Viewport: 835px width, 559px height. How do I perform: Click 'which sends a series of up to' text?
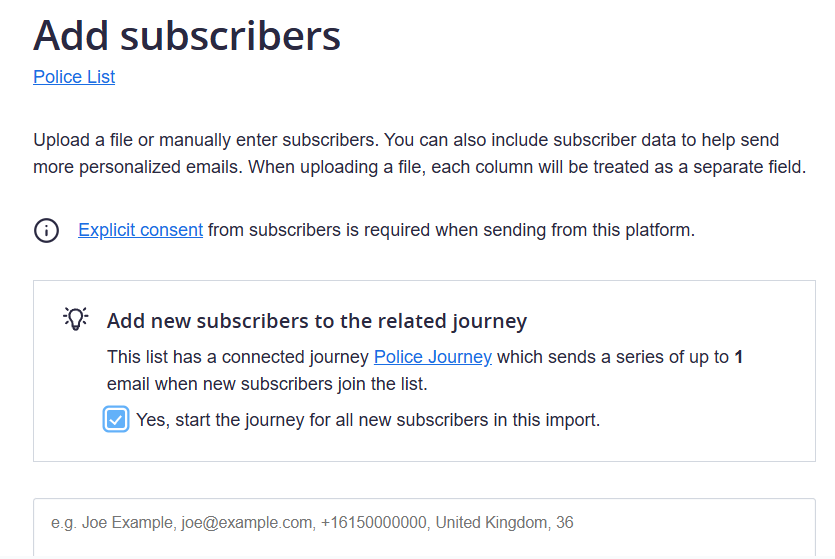coord(612,357)
